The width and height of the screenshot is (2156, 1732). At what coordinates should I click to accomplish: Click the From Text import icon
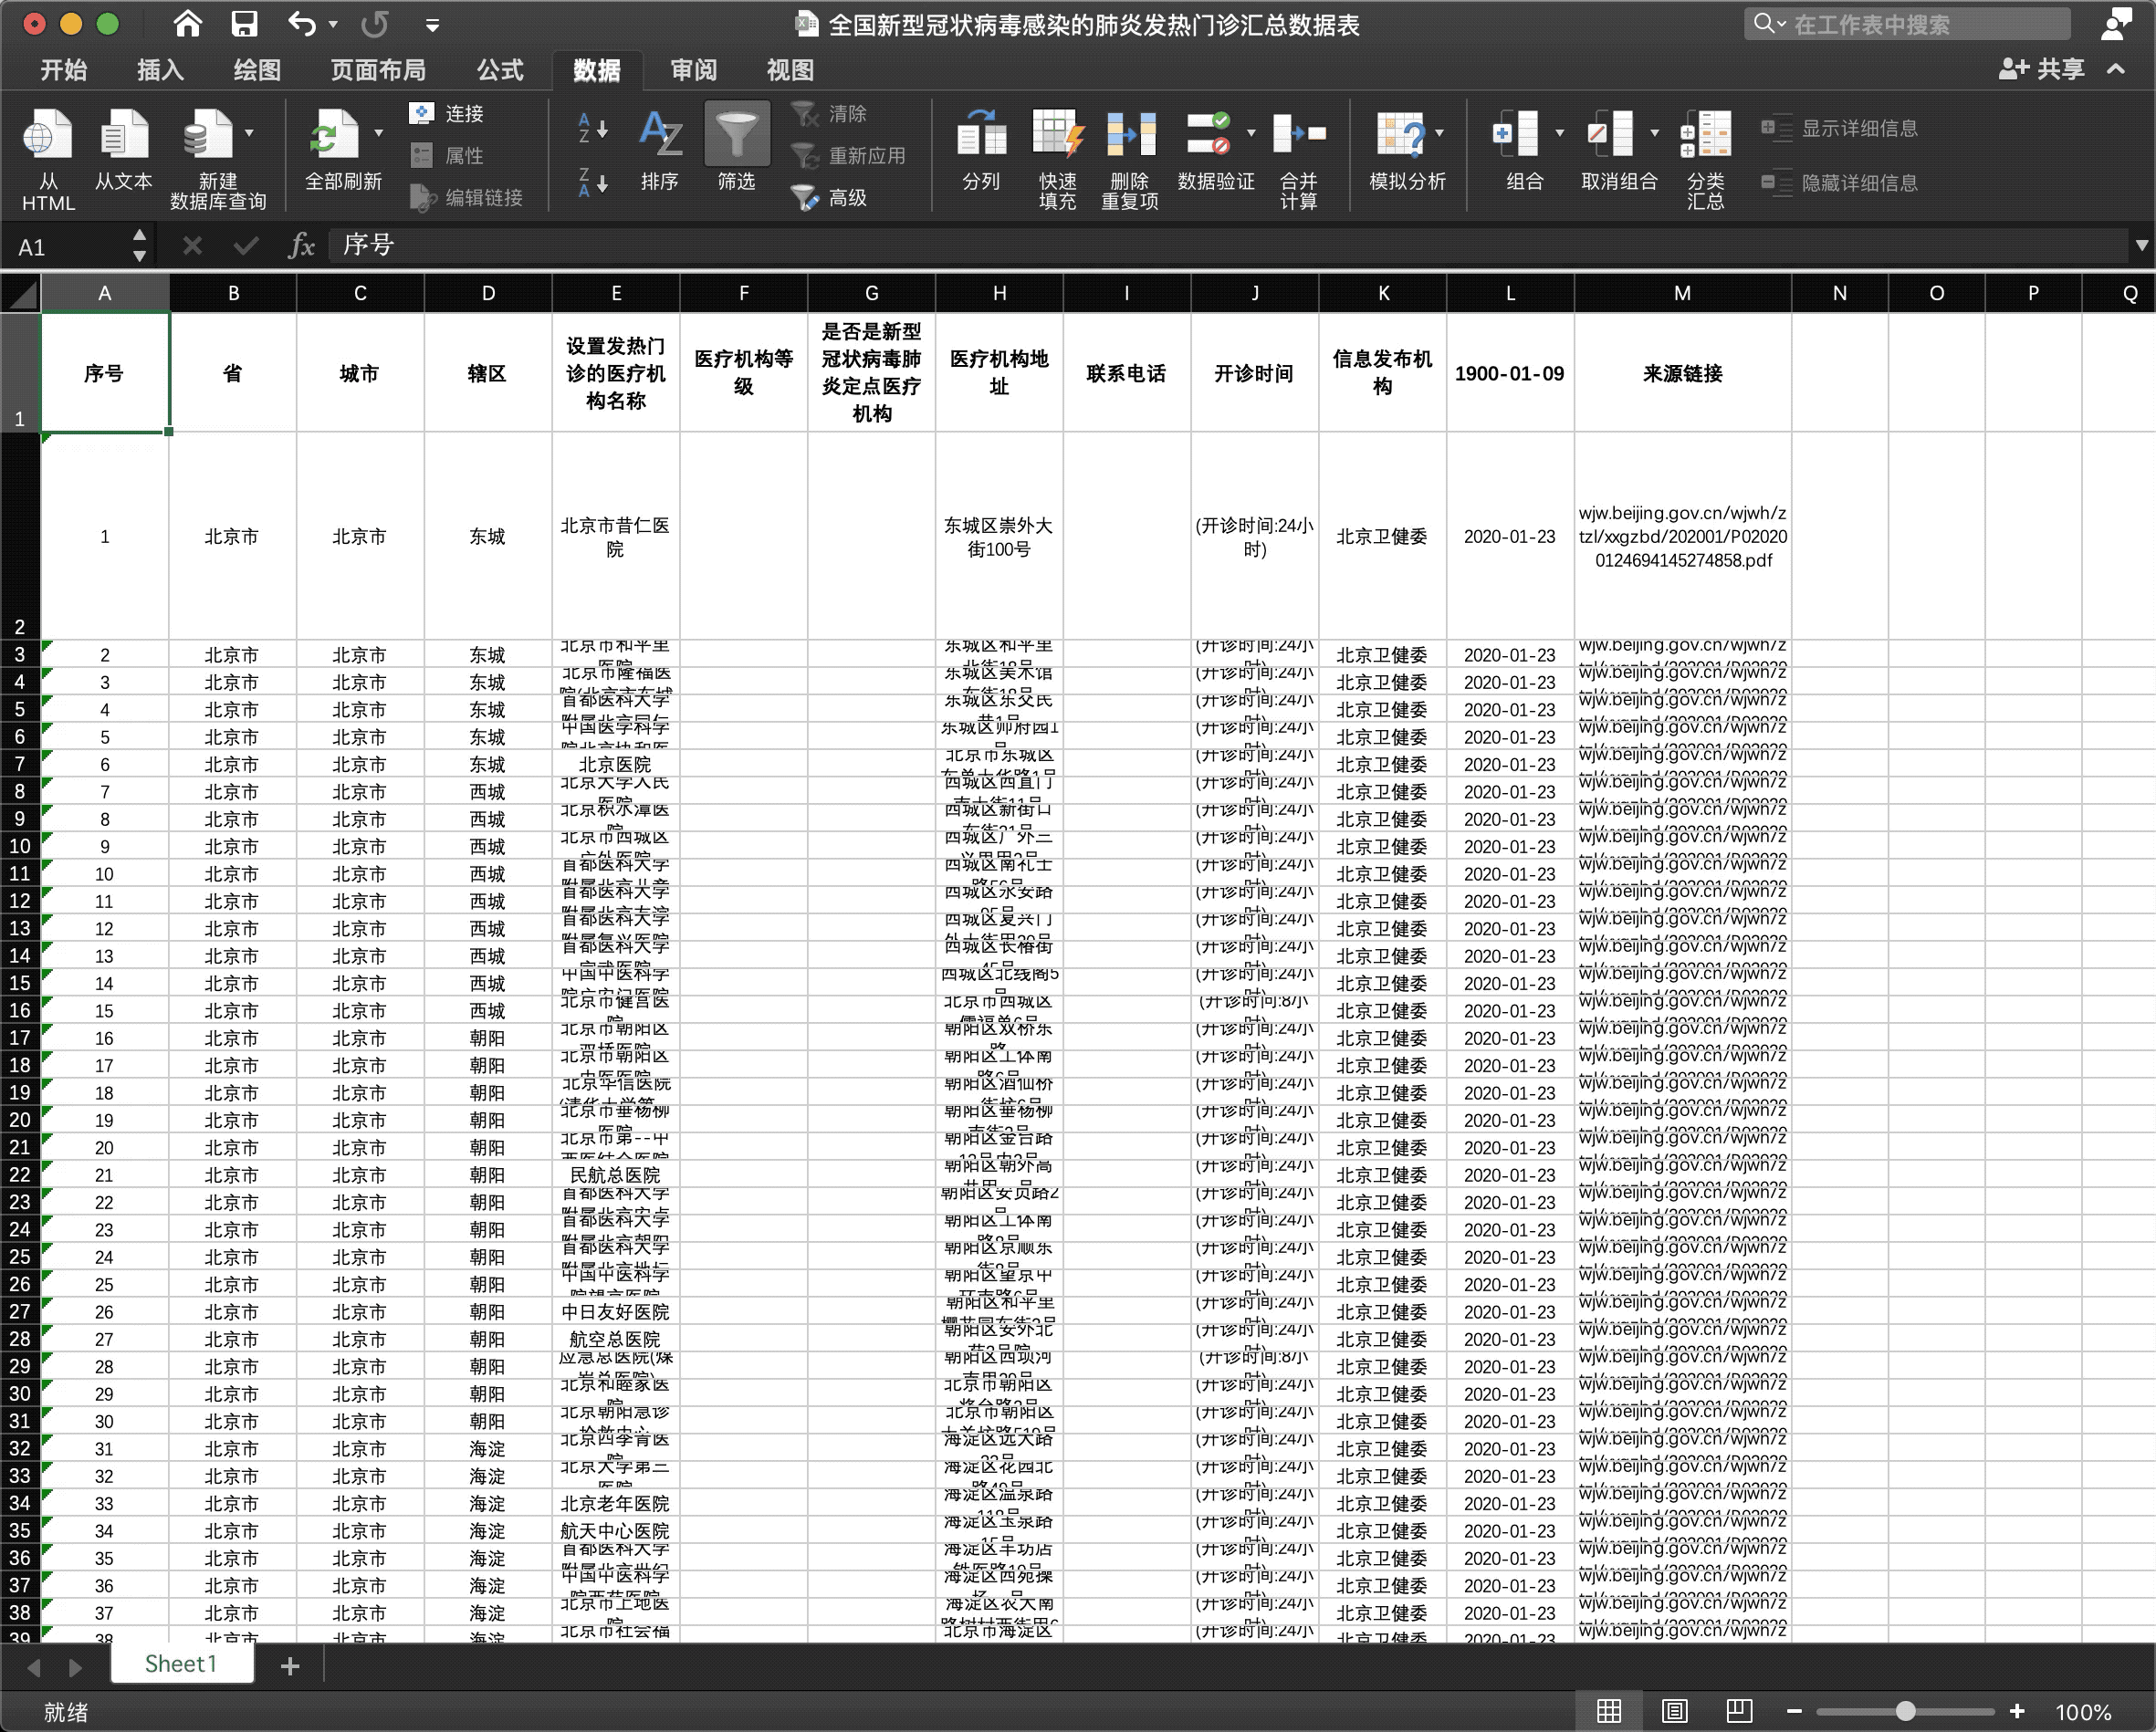click(x=123, y=136)
